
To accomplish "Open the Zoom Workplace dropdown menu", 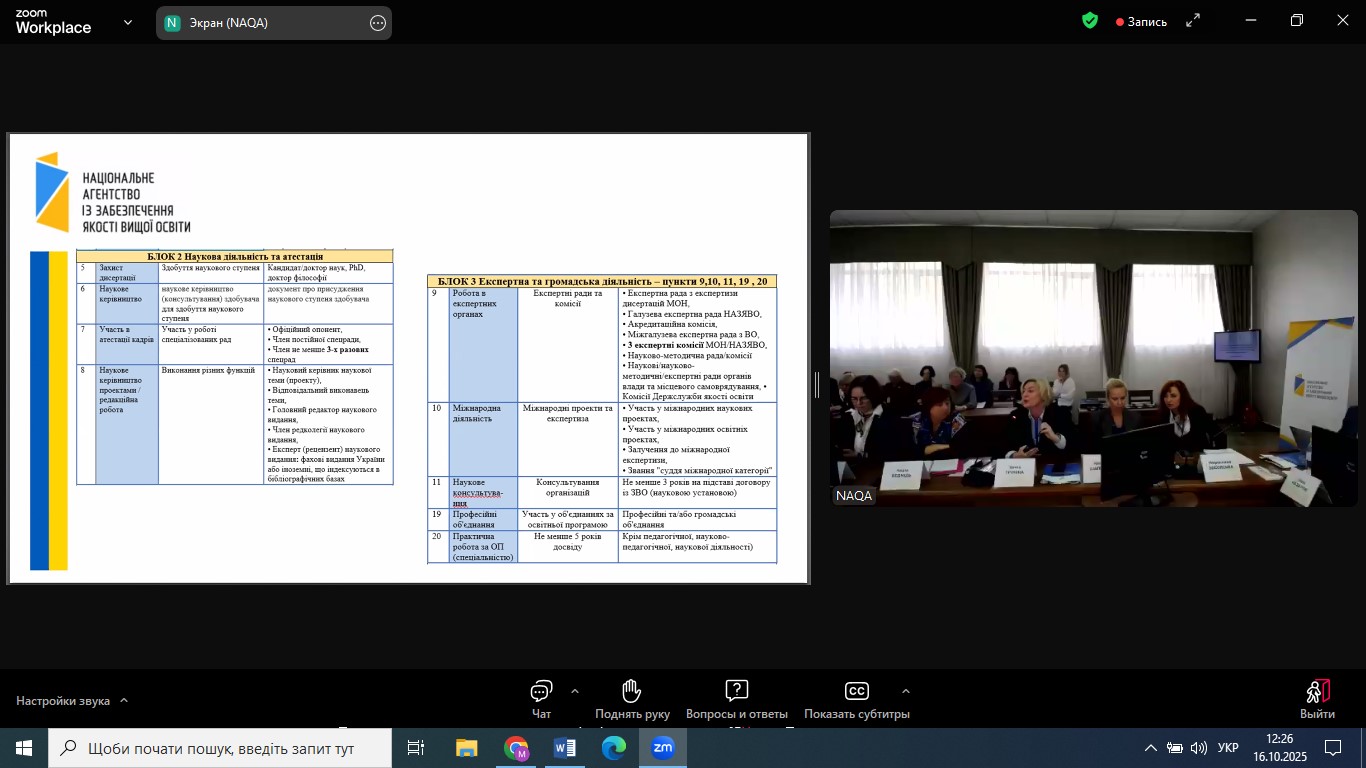I will (x=128, y=23).
